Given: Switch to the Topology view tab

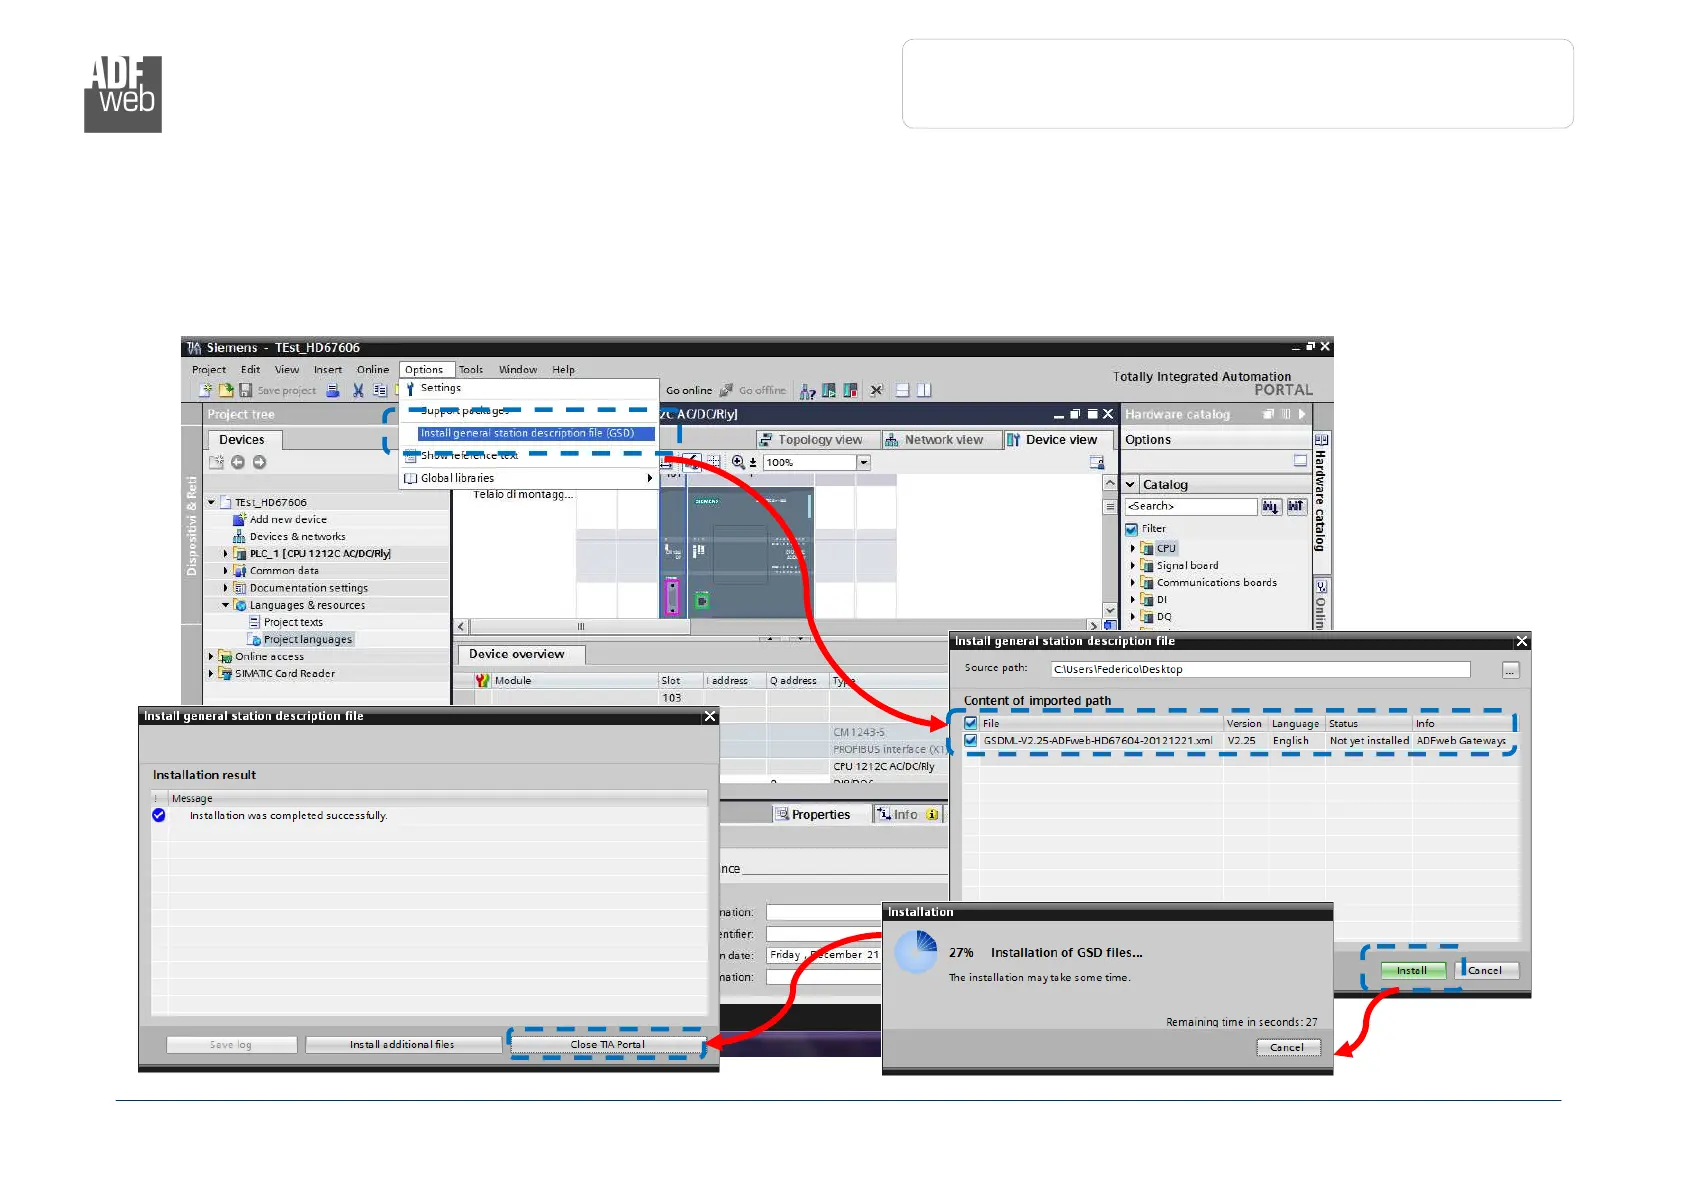Looking at the screenshot, I should pyautogui.click(x=818, y=440).
